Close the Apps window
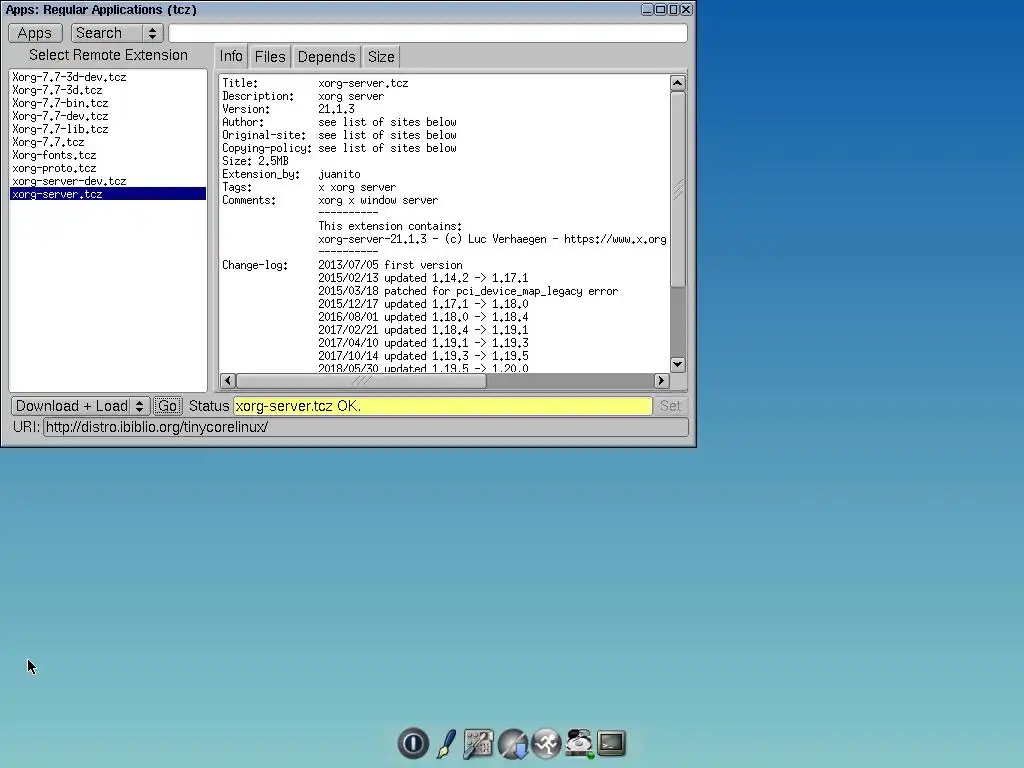 click(686, 9)
